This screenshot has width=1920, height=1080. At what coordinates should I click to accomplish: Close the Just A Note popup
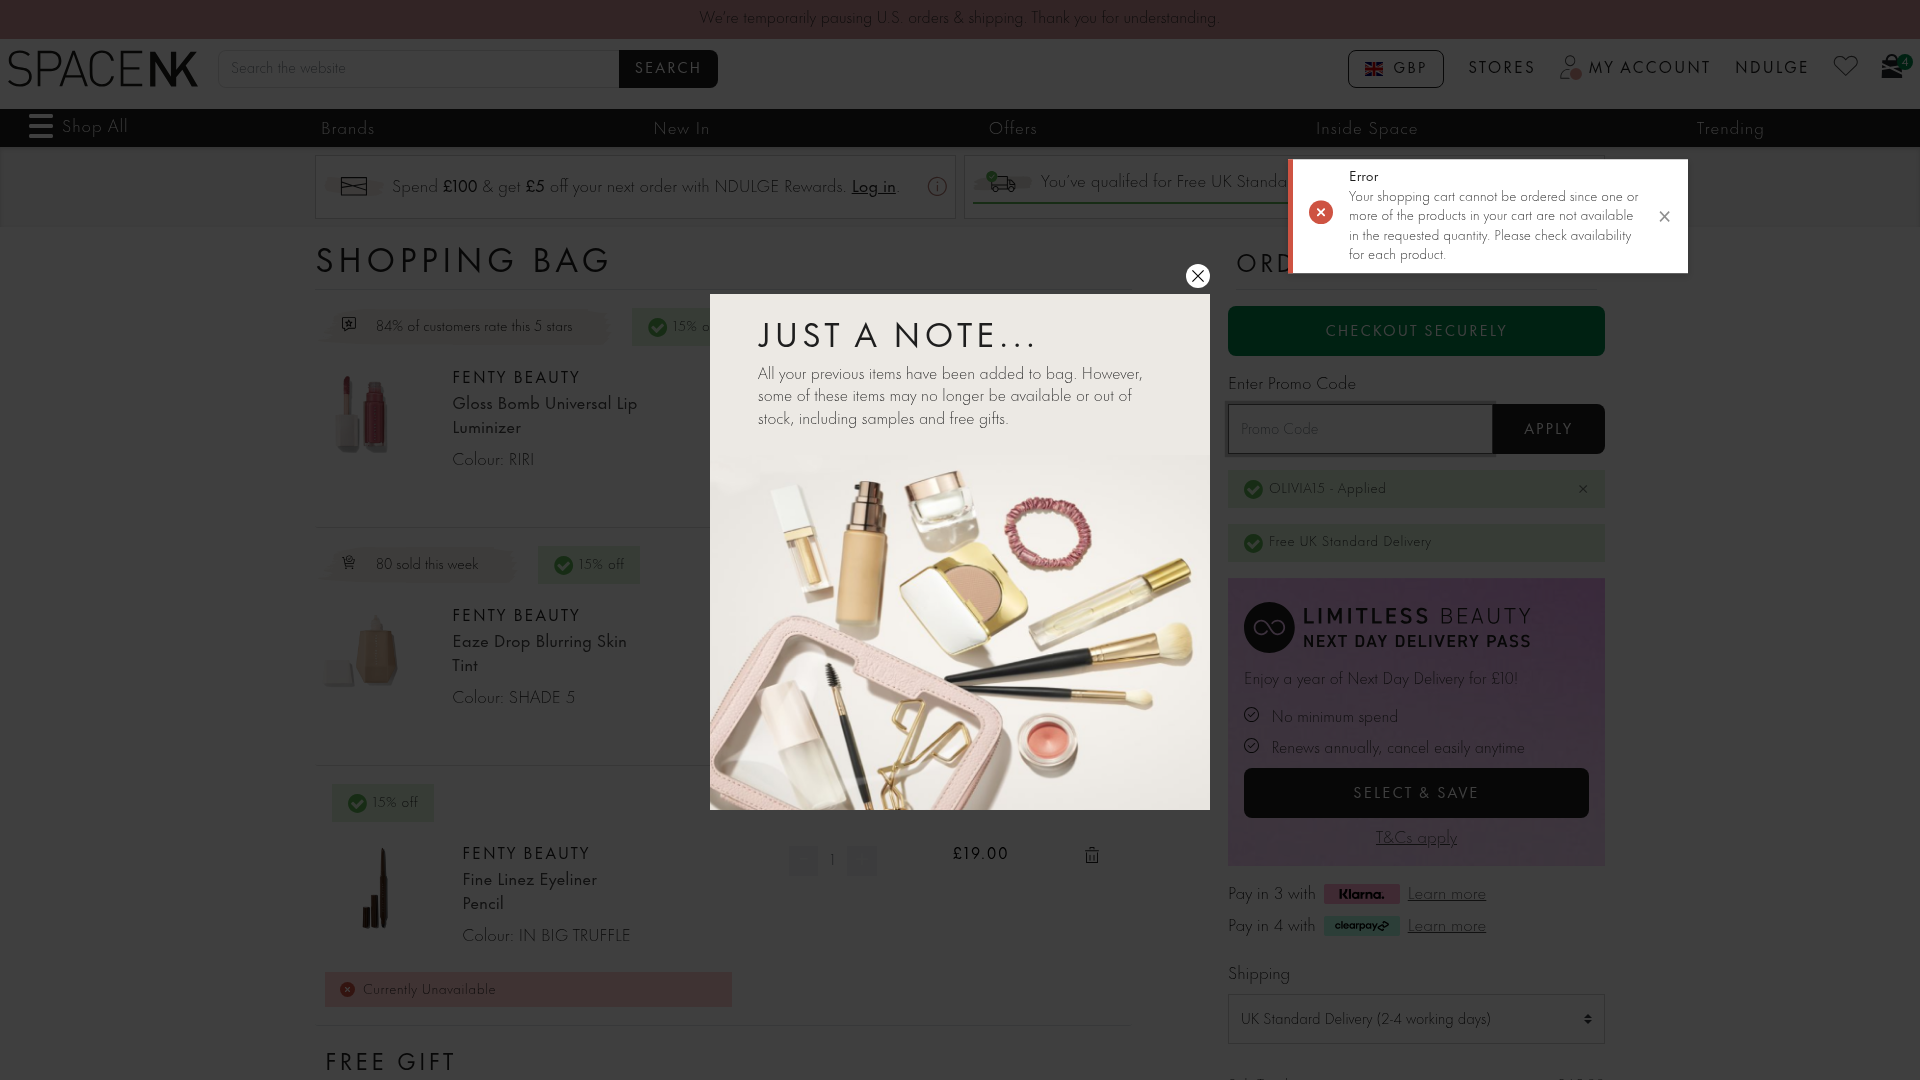pyautogui.click(x=1197, y=276)
